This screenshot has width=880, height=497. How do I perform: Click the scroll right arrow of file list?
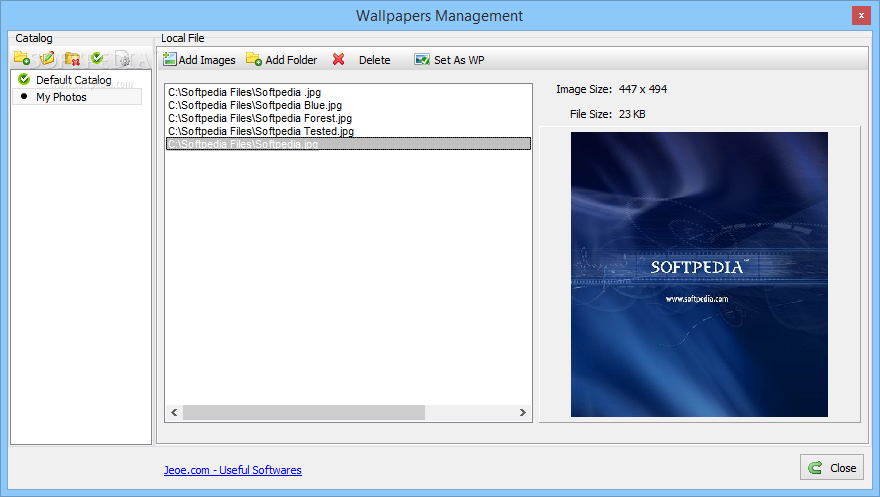coord(522,412)
